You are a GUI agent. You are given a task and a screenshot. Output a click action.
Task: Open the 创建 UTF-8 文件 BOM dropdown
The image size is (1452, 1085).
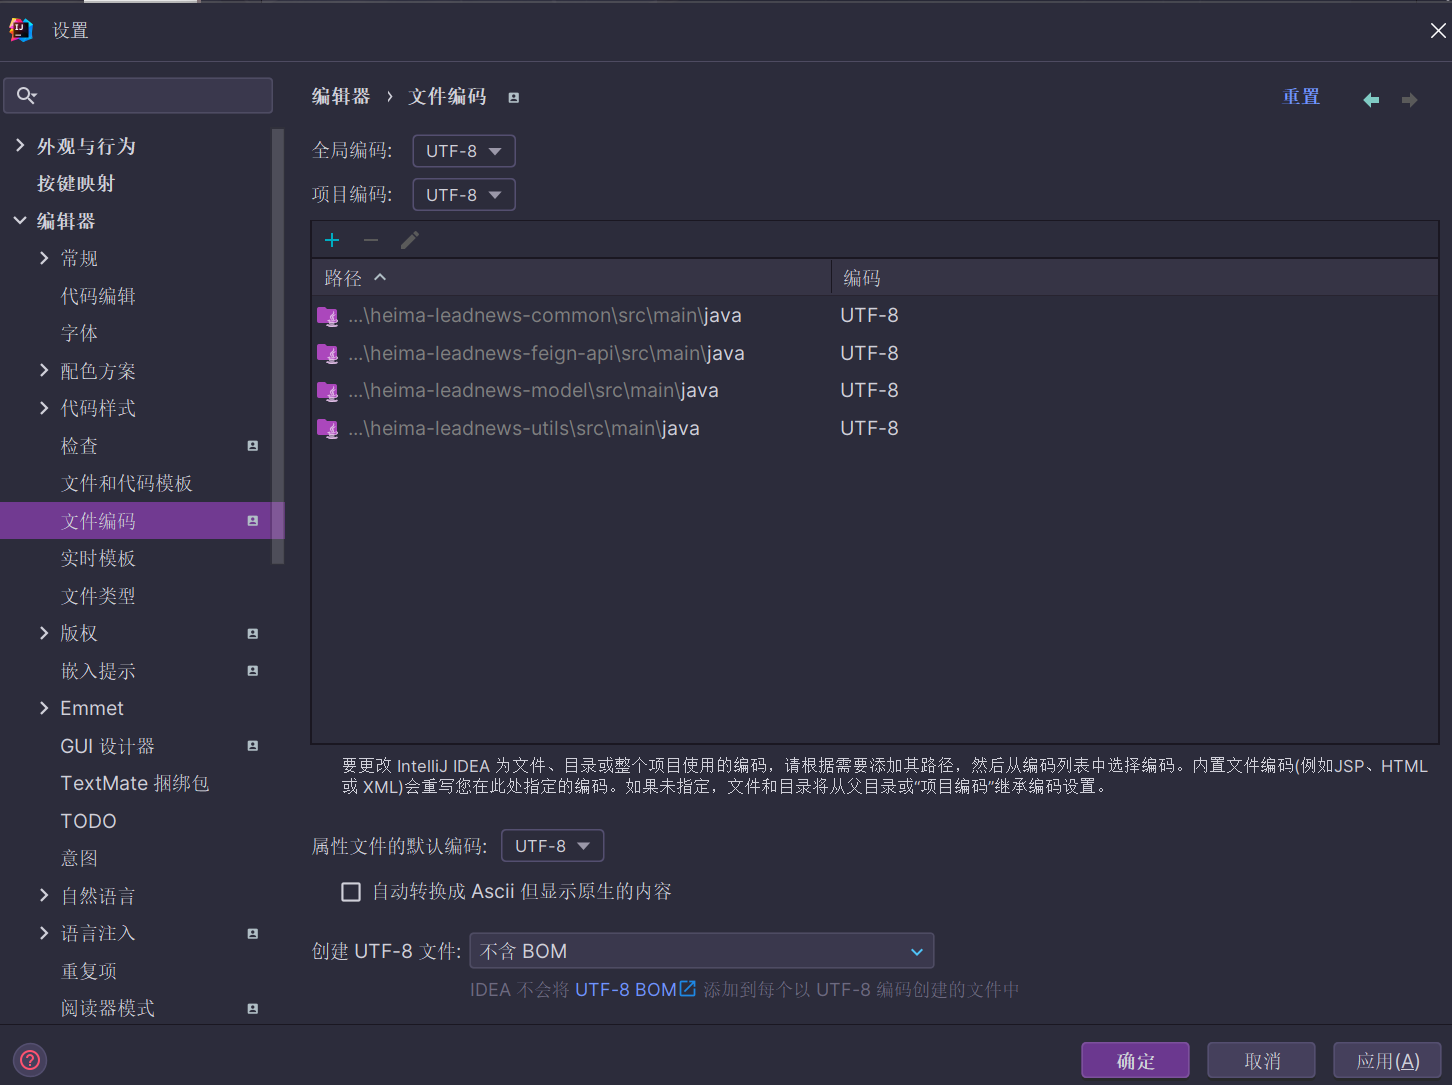point(702,951)
